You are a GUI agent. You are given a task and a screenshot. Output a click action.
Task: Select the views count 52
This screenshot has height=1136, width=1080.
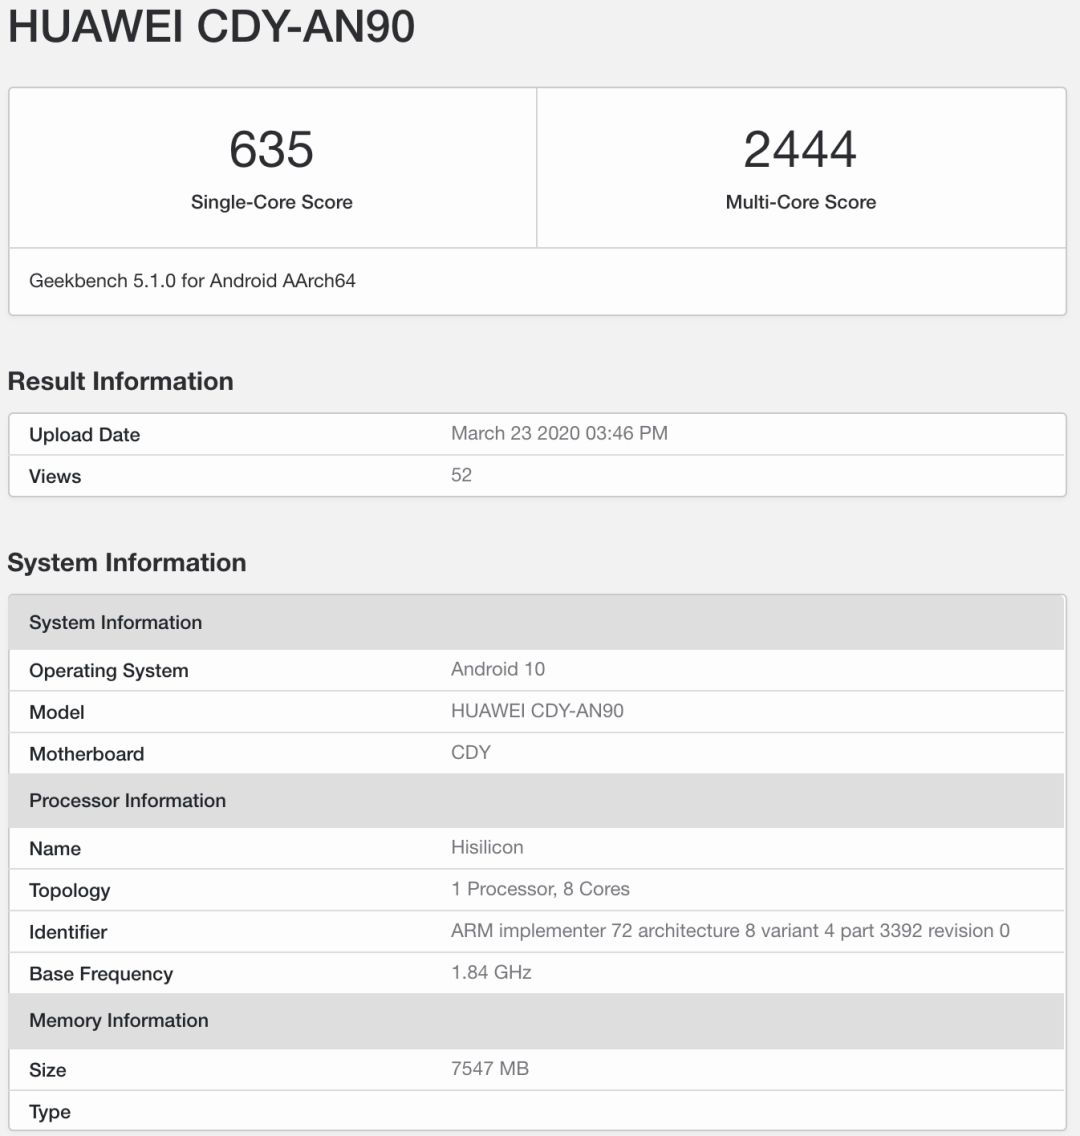[461, 475]
